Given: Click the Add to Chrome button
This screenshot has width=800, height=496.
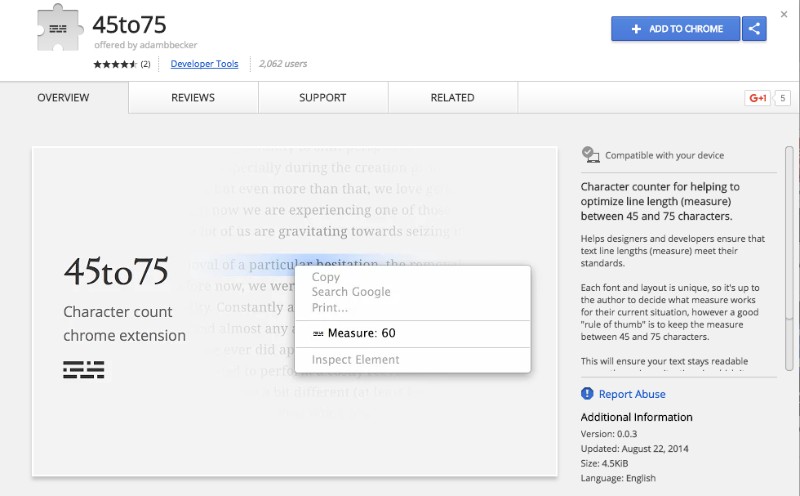Looking at the screenshot, I should tap(676, 29).
